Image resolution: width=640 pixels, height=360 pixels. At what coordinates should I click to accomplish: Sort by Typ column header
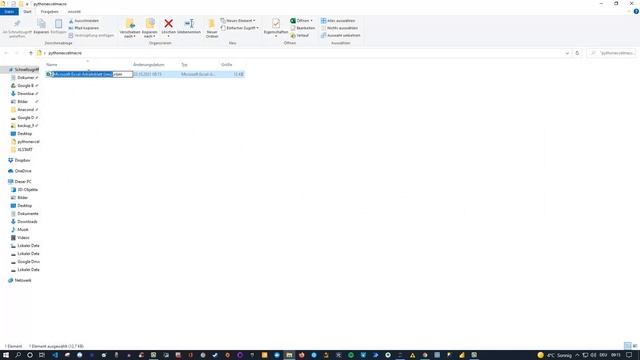tap(184, 64)
